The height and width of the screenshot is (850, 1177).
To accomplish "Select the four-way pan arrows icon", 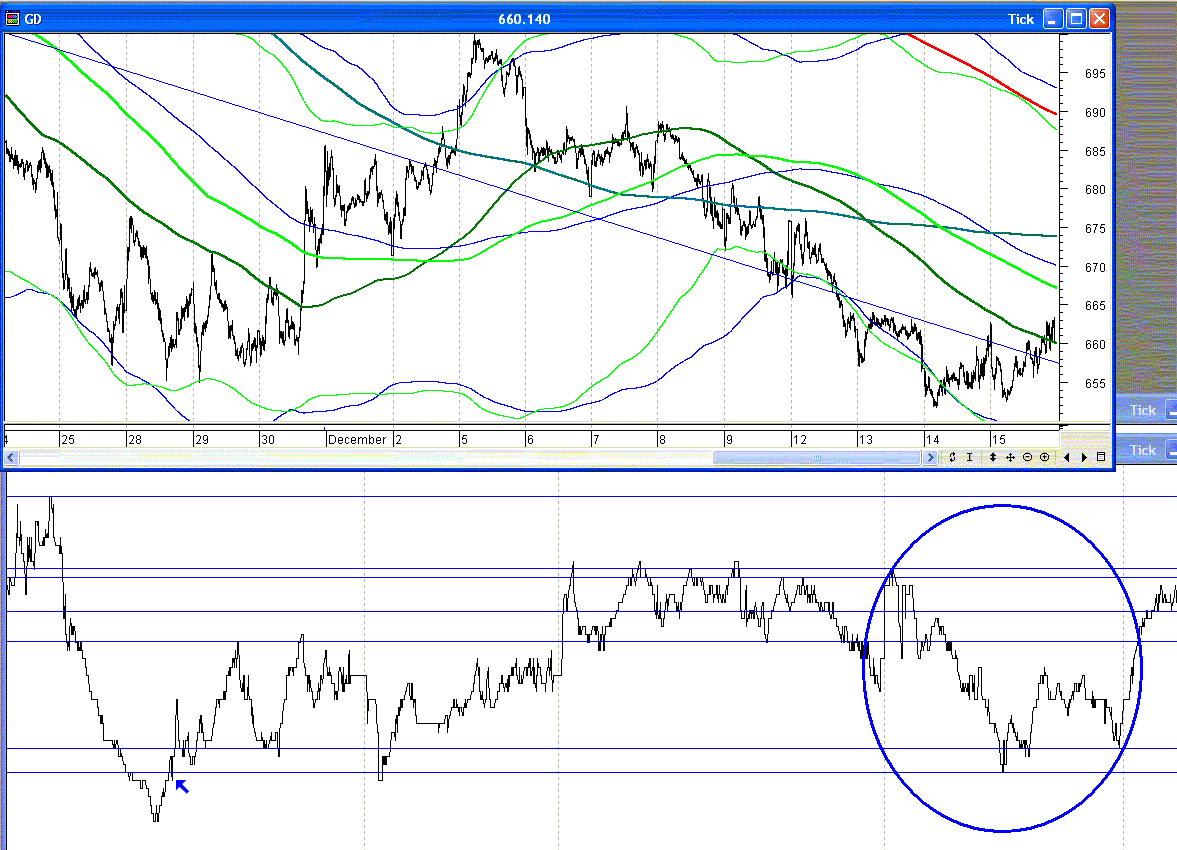I will (x=1010, y=457).
